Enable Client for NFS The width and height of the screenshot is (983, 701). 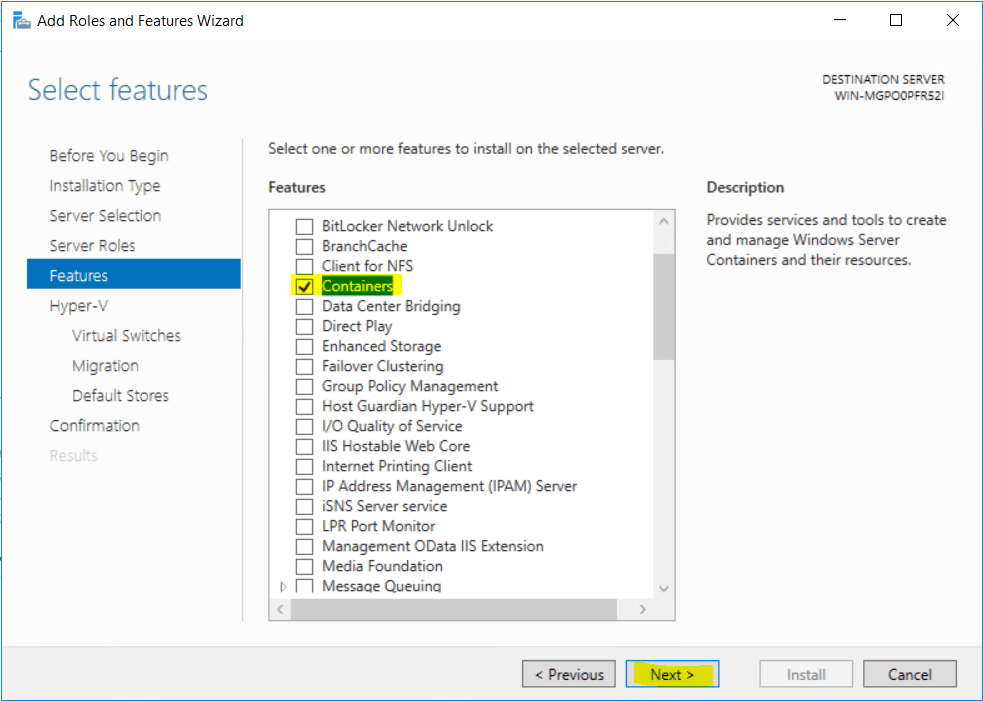tap(305, 266)
